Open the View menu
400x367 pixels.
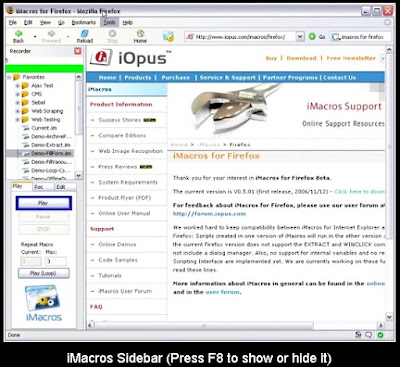45,22
